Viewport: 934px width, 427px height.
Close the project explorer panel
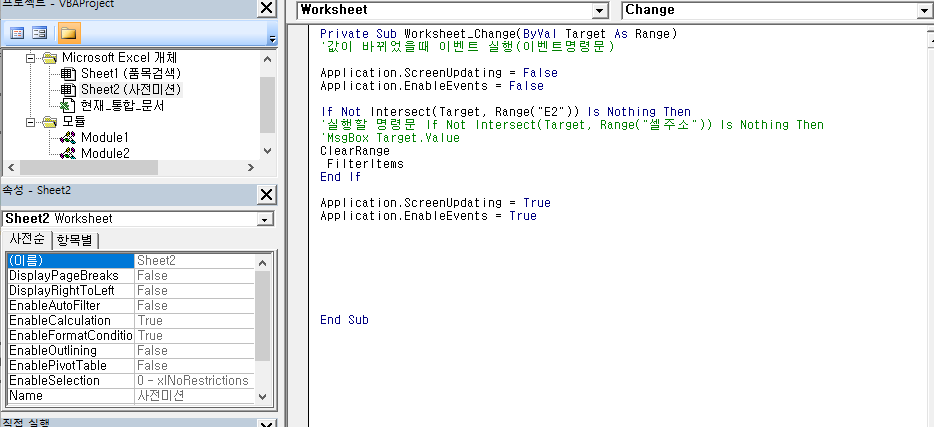(266, 9)
